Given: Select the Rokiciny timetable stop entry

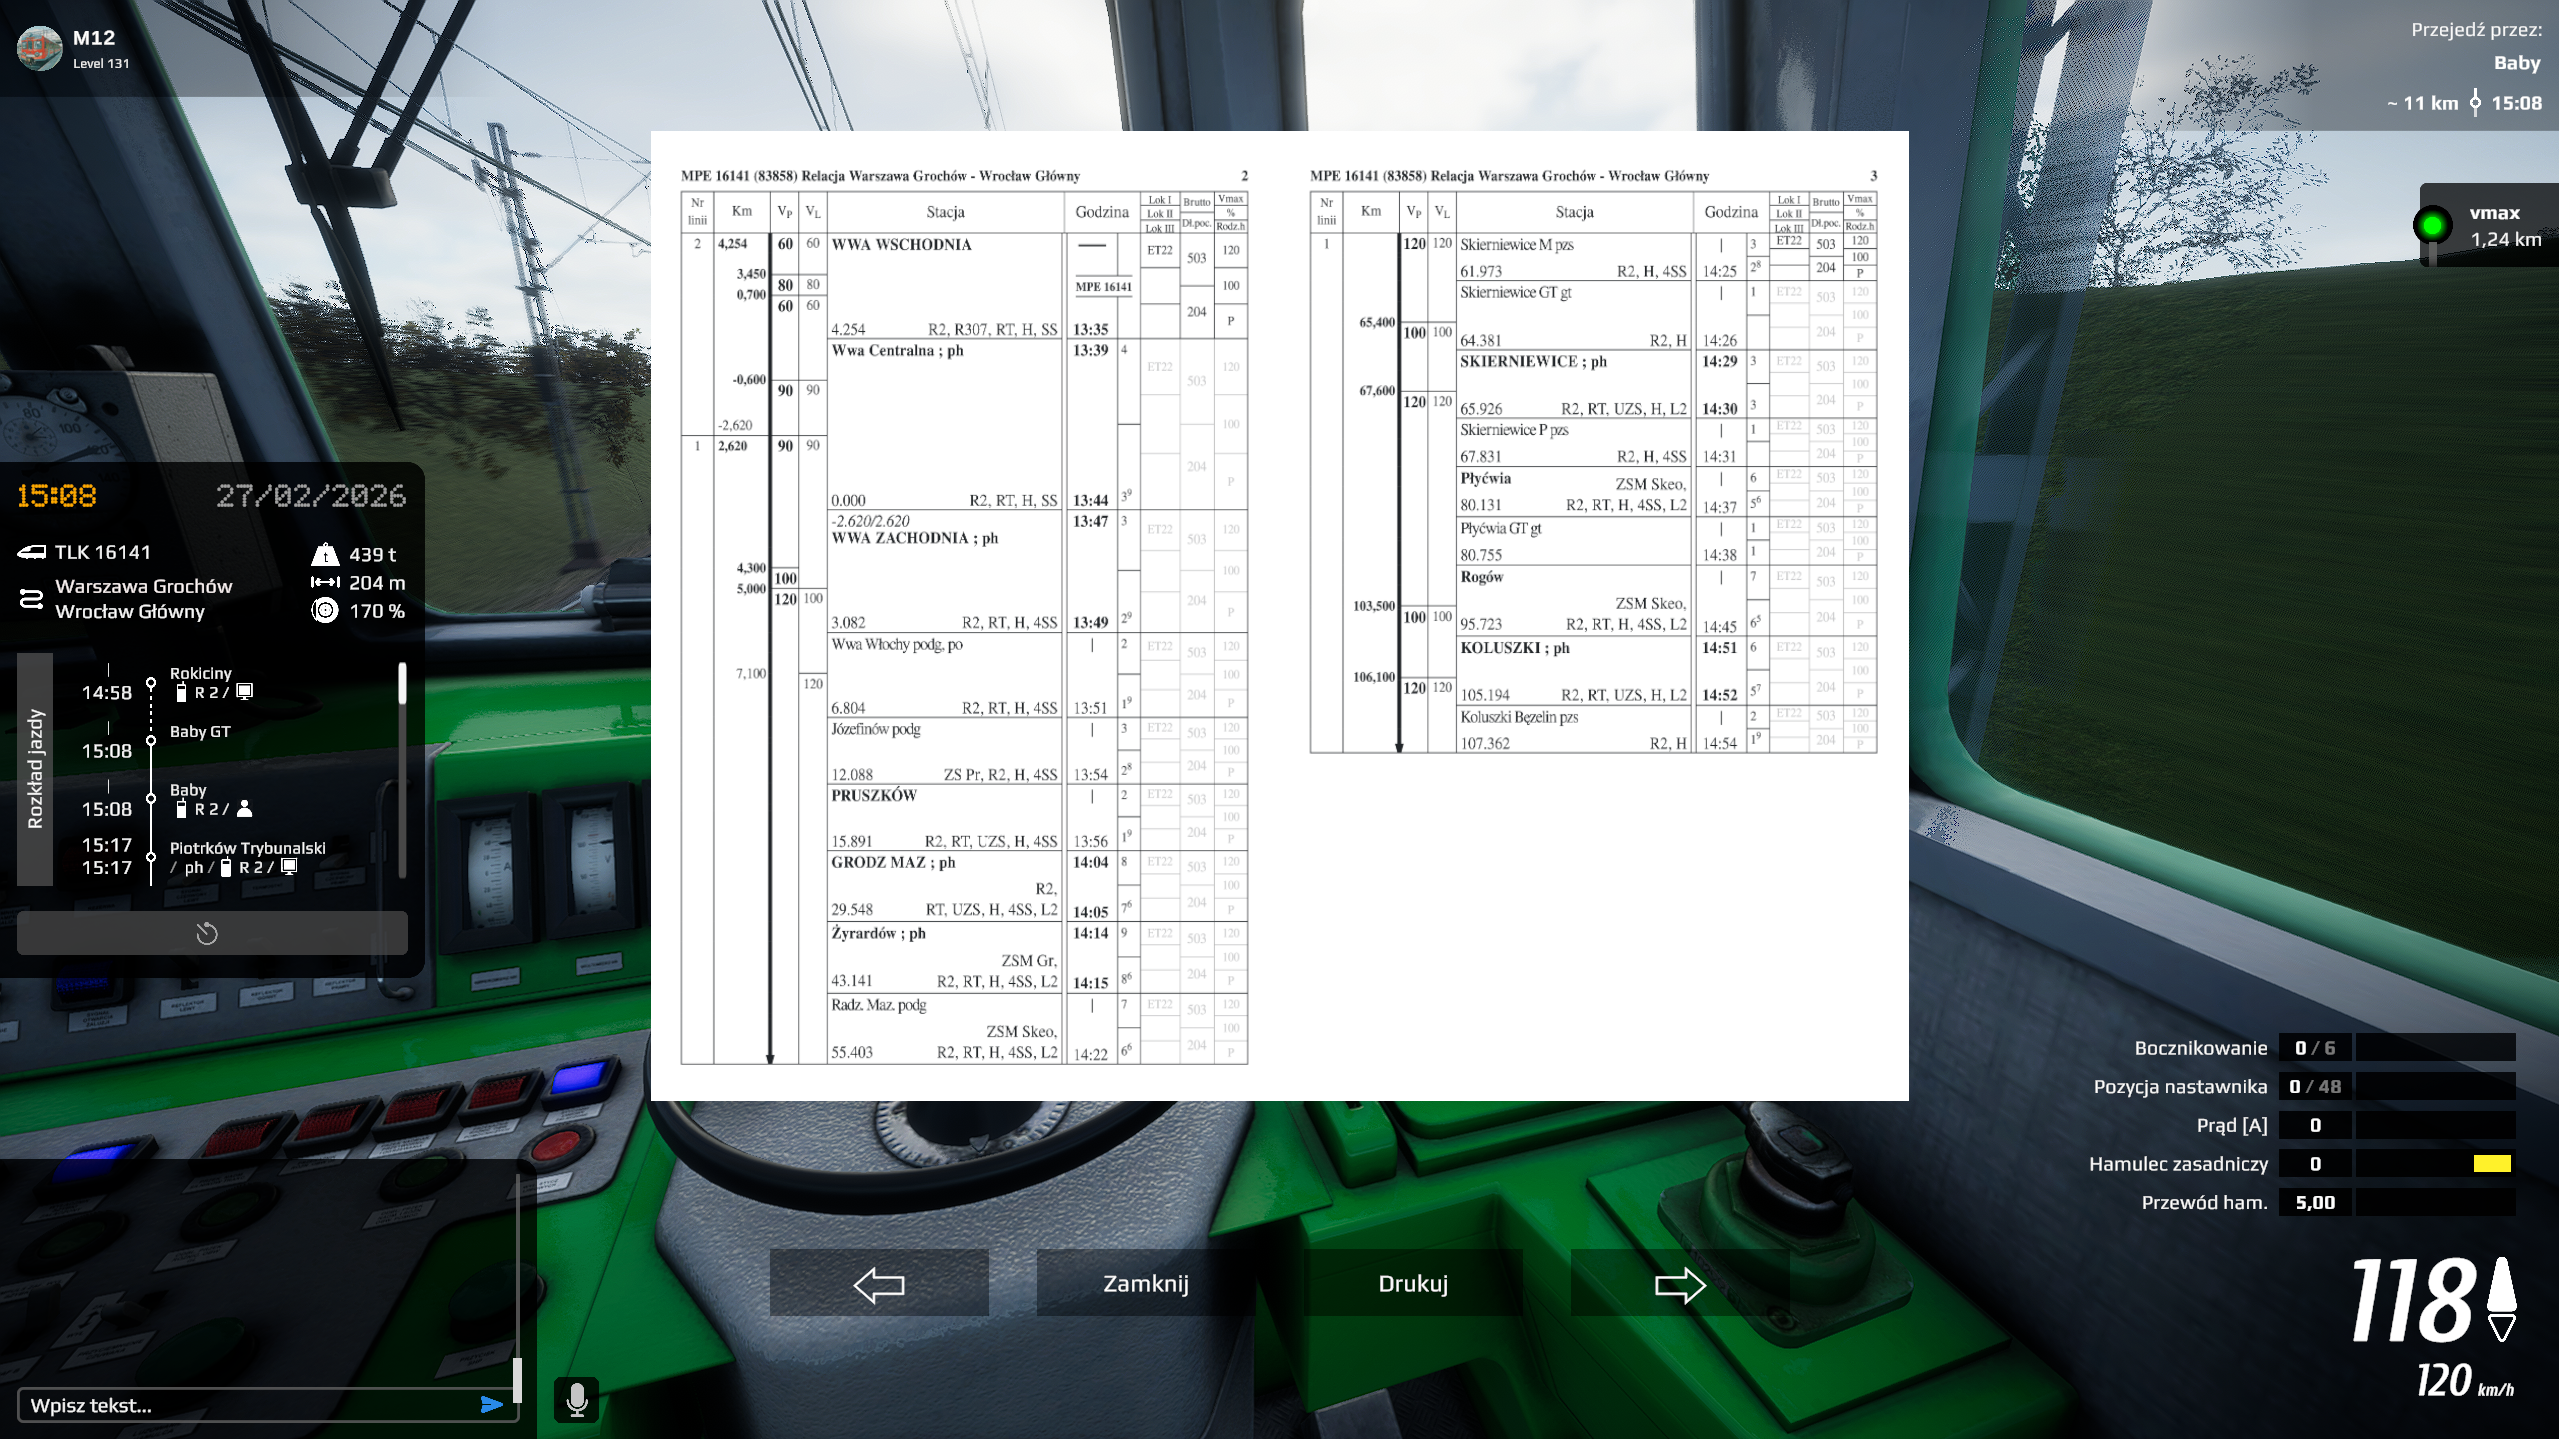Looking at the screenshot, I should [200, 673].
